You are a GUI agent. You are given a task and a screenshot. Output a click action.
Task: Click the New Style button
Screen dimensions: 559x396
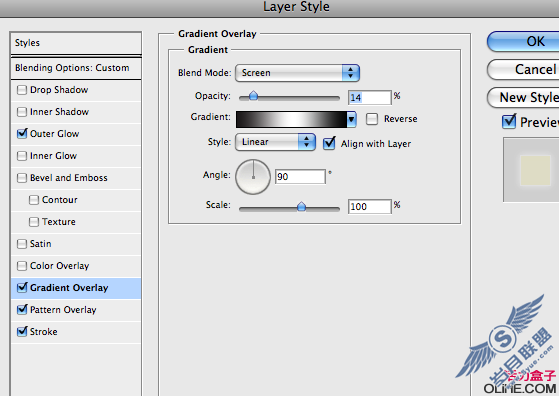tap(523, 97)
